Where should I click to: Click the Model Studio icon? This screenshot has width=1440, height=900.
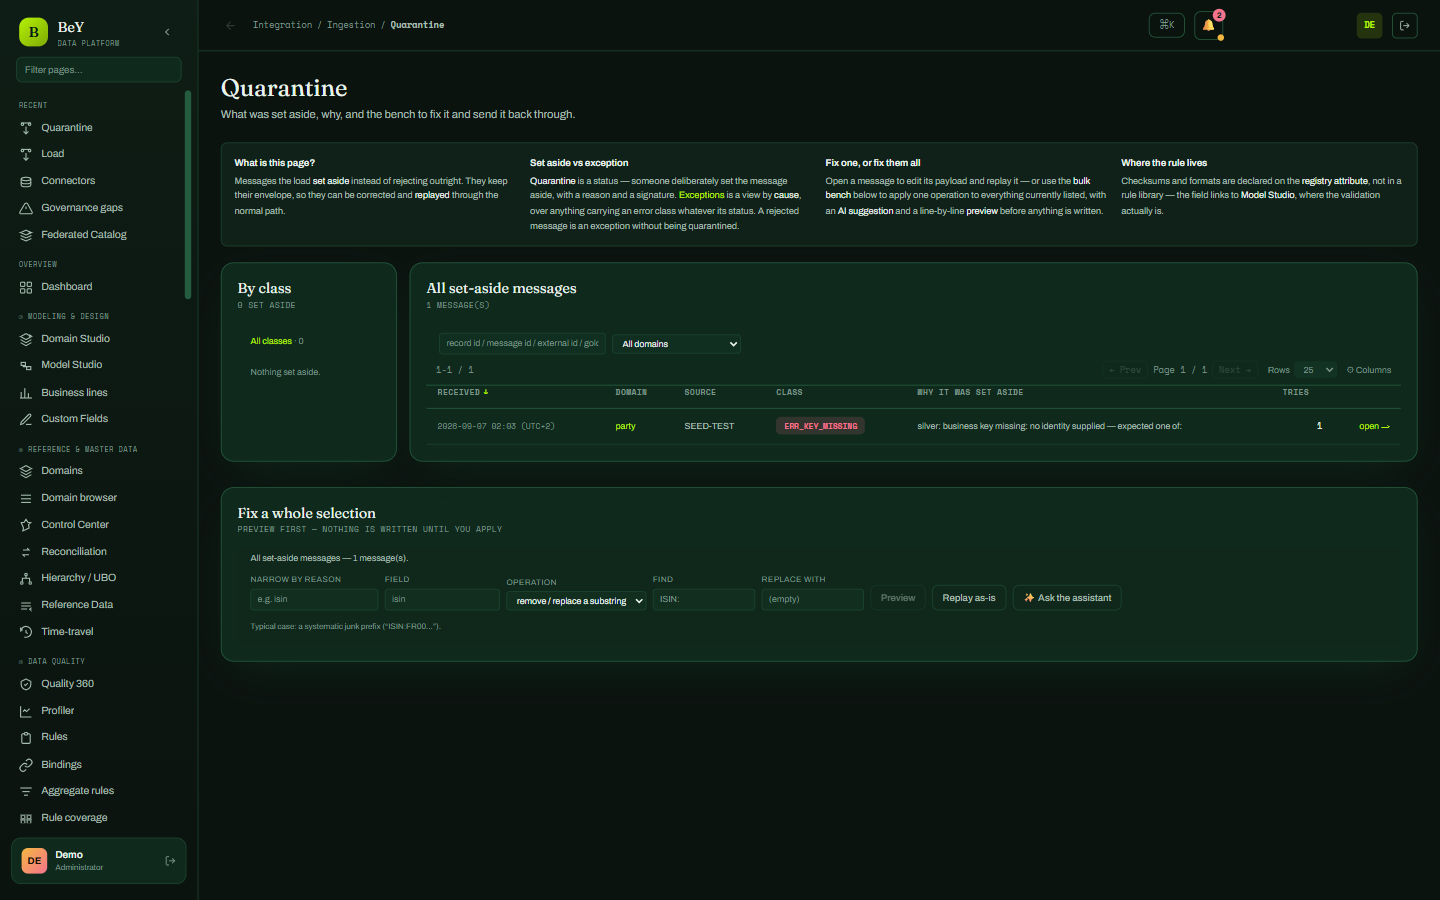pyautogui.click(x=26, y=365)
